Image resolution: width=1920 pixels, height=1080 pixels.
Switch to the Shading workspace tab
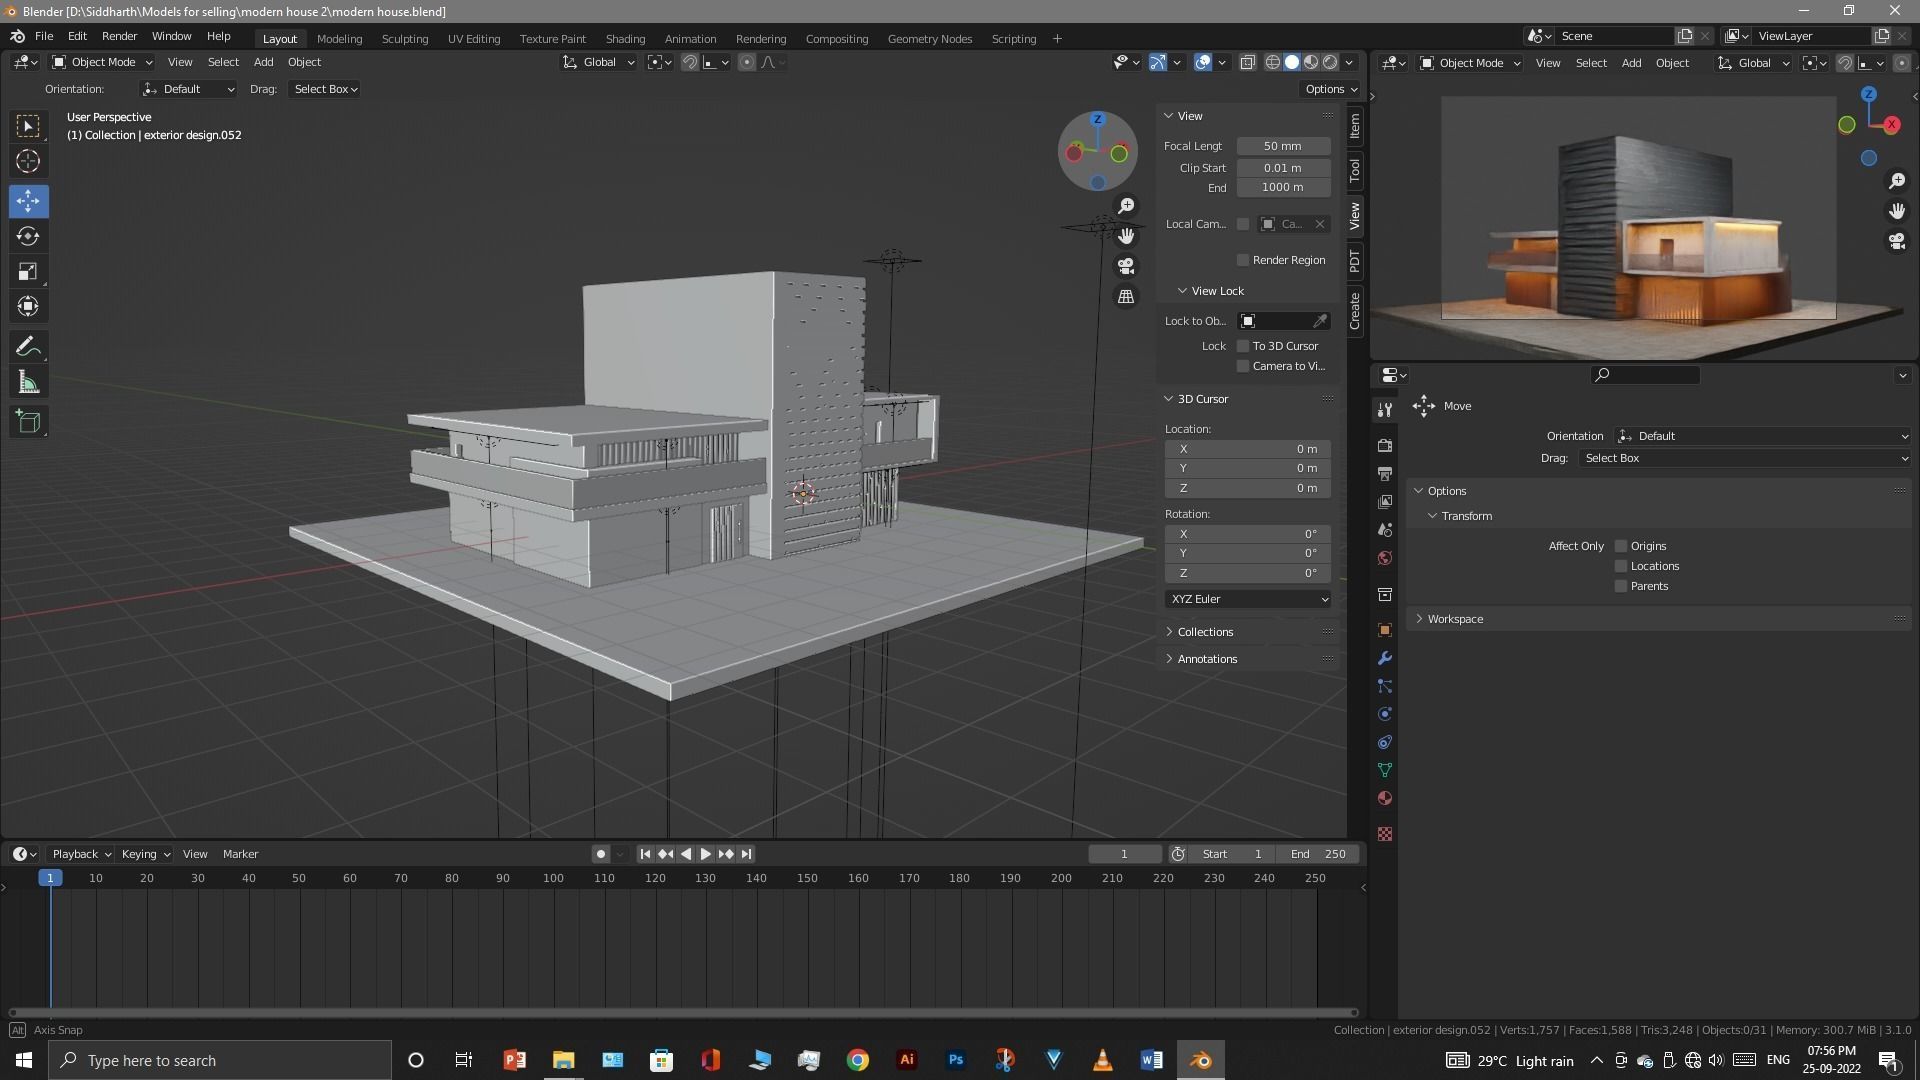click(625, 39)
